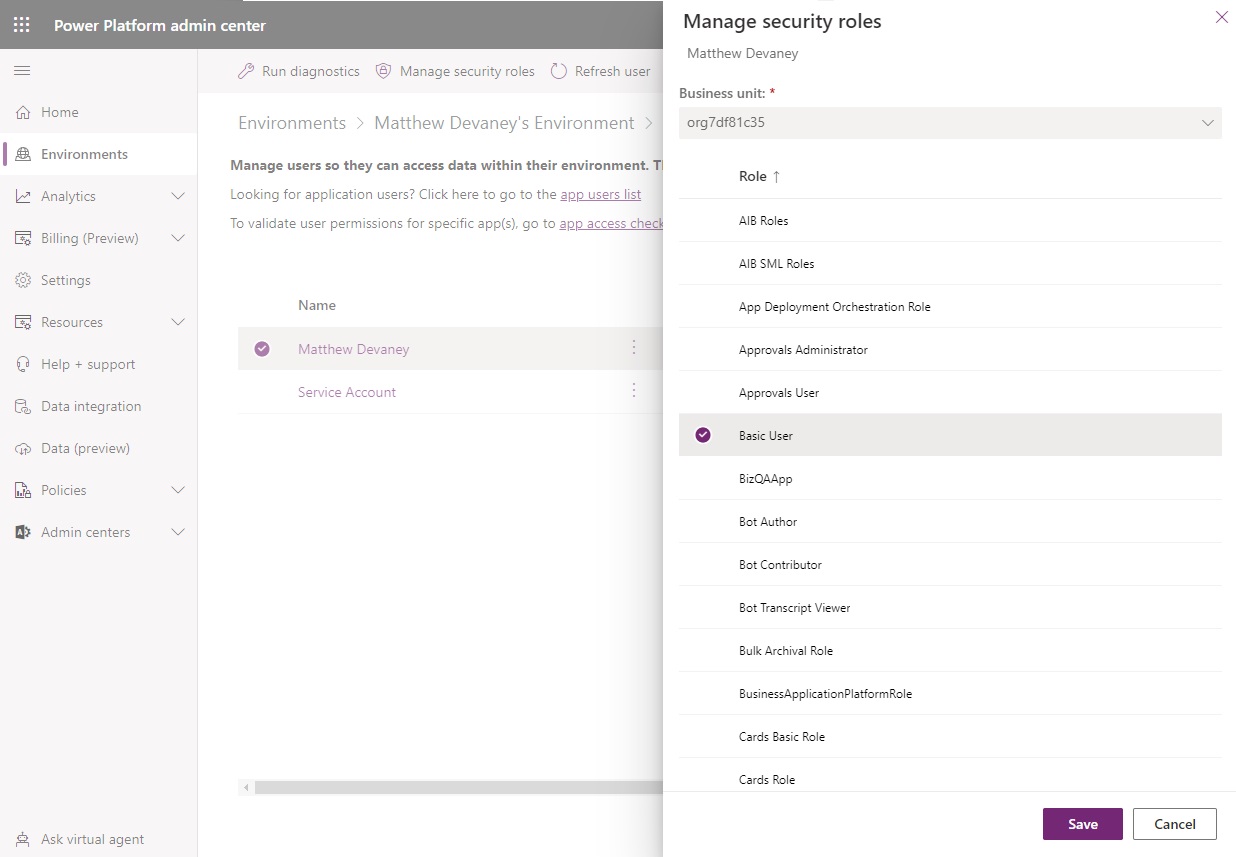Open more options for Service Account

click(x=634, y=391)
